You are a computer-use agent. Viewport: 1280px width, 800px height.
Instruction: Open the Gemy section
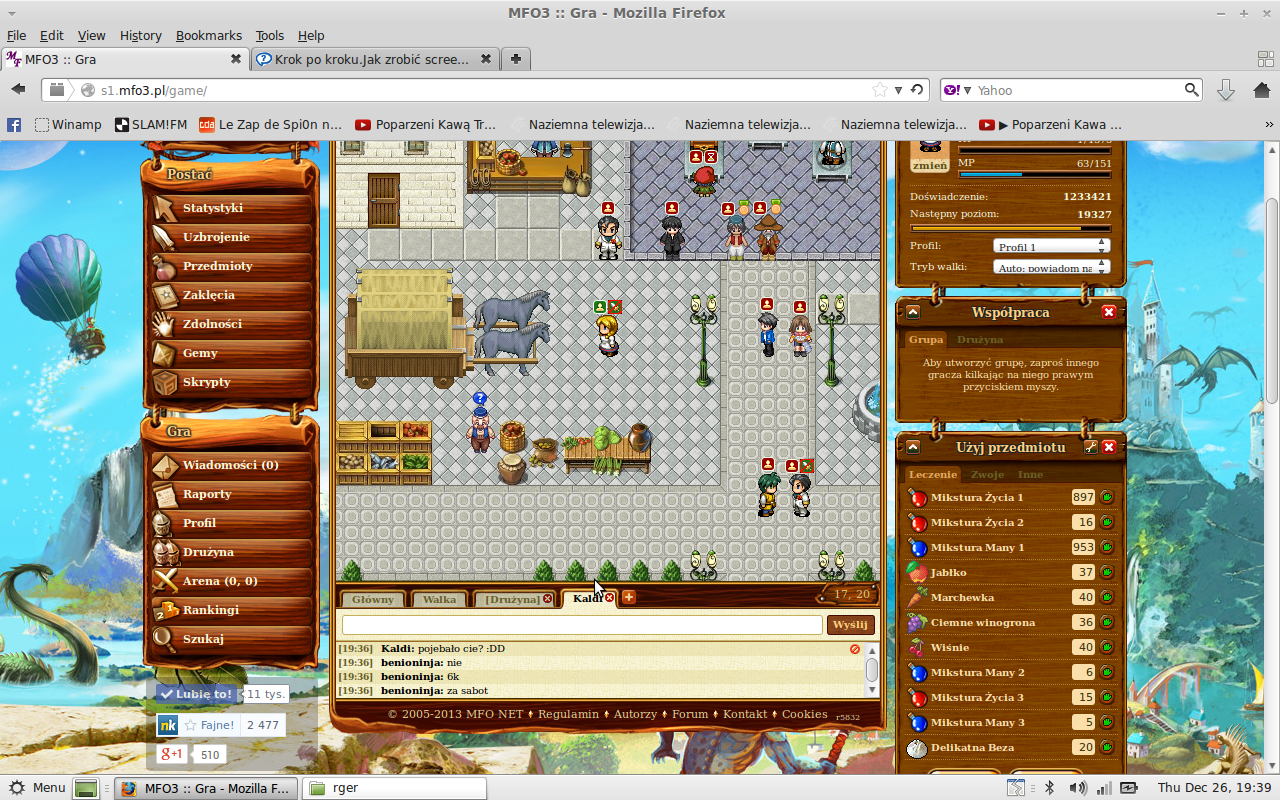[x=200, y=353]
